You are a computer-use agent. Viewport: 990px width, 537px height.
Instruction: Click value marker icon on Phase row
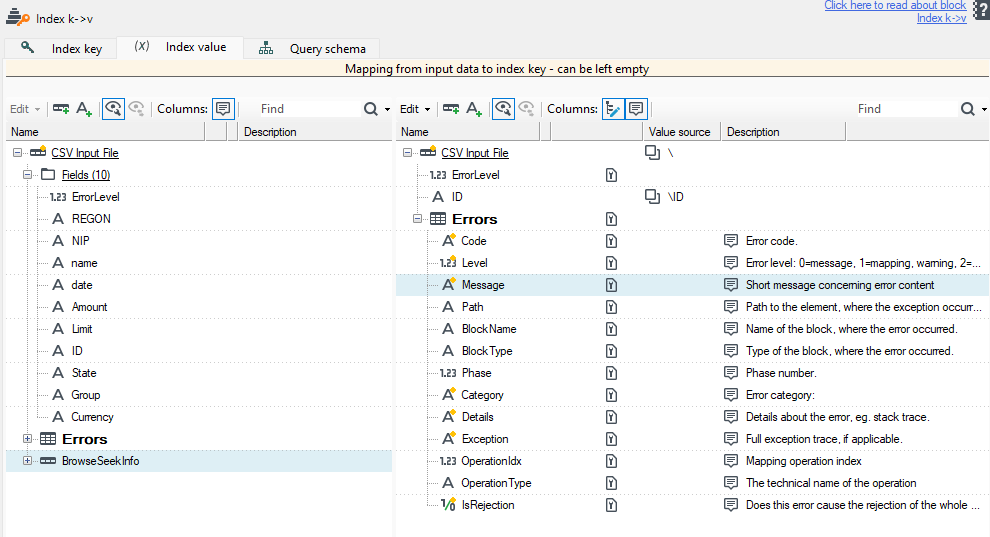click(611, 373)
